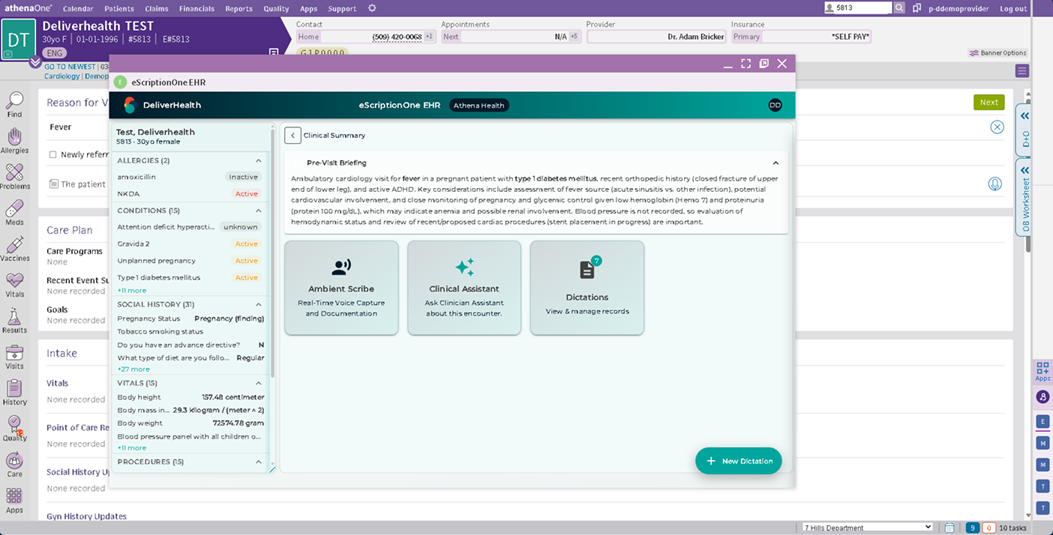Open the purple hamburger menu on right

(1021, 71)
